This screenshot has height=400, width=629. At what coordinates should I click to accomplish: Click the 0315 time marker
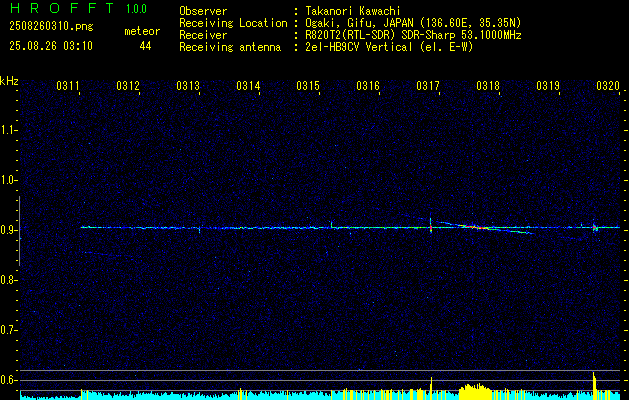coord(308,86)
